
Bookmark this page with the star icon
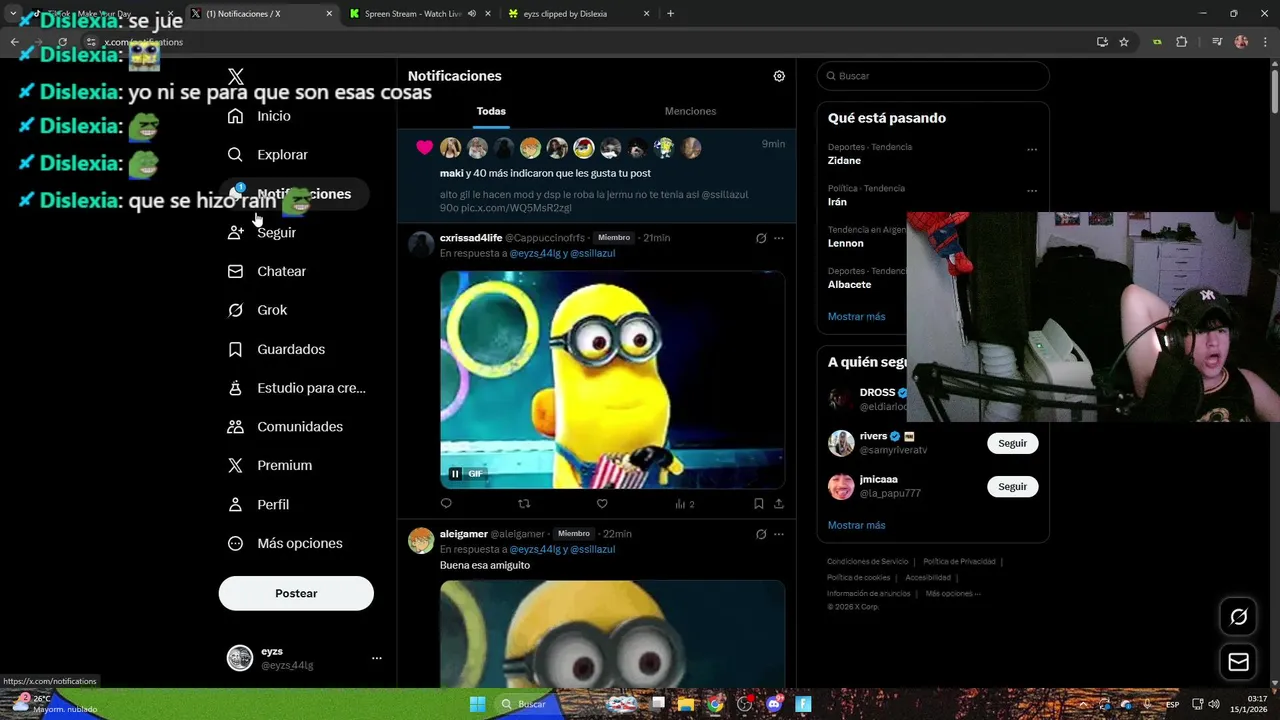pos(1124,42)
